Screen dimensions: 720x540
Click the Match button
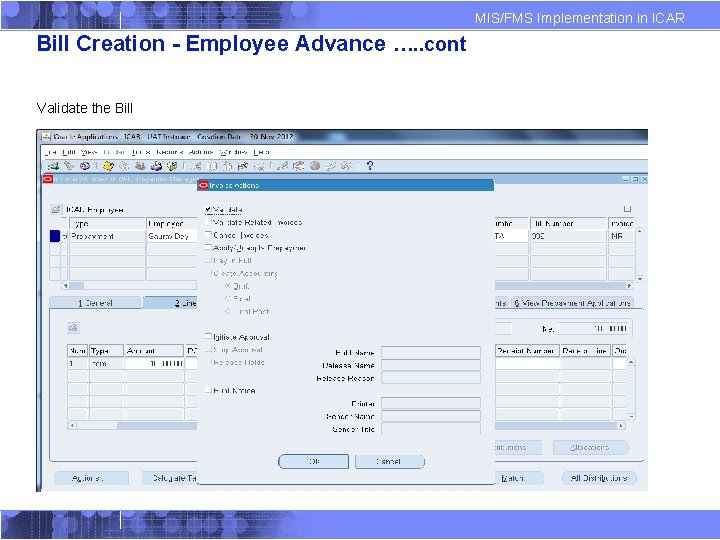[x=519, y=478]
